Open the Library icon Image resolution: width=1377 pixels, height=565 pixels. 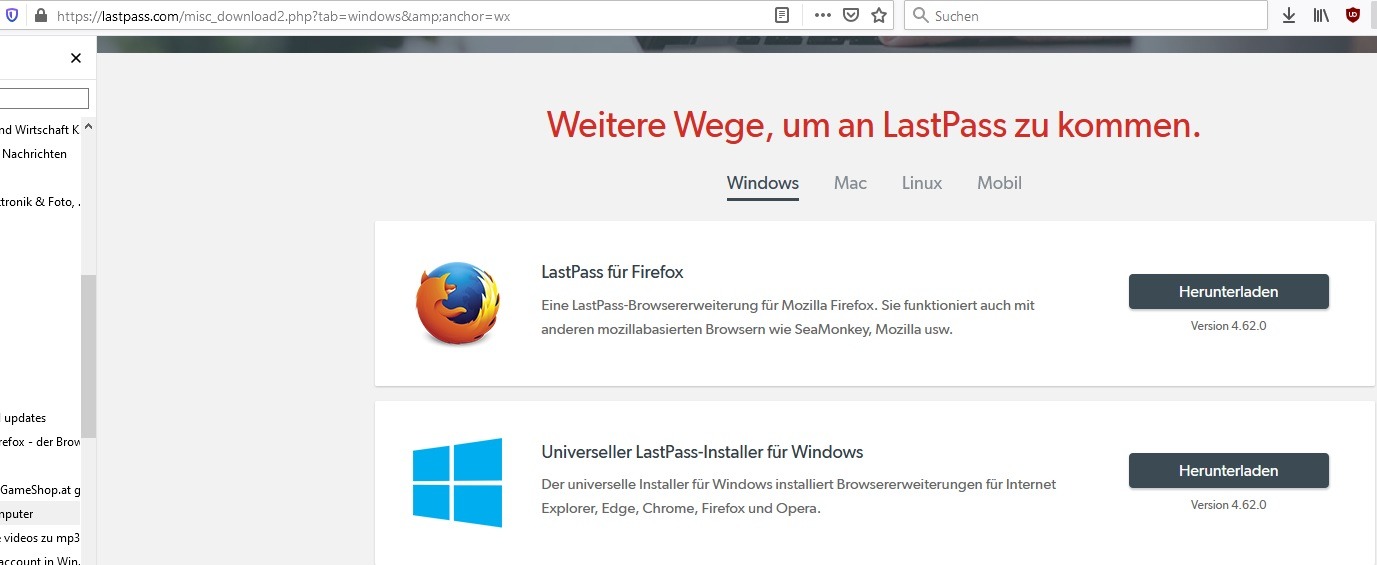(1321, 15)
